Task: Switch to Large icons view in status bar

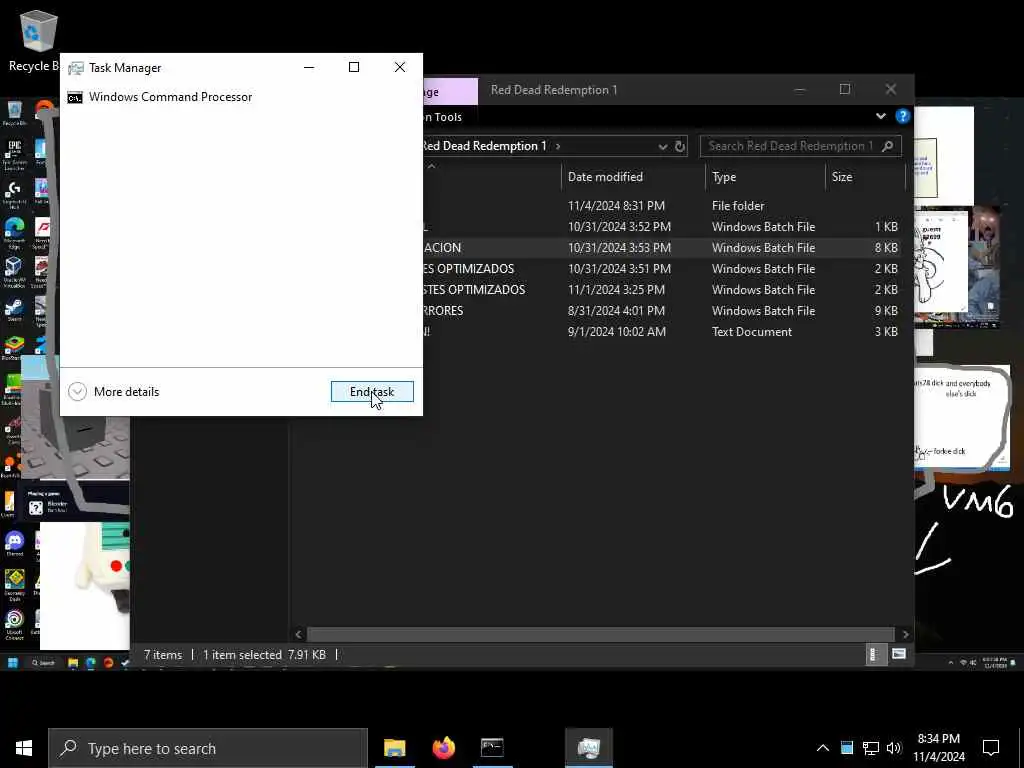Action: click(899, 654)
